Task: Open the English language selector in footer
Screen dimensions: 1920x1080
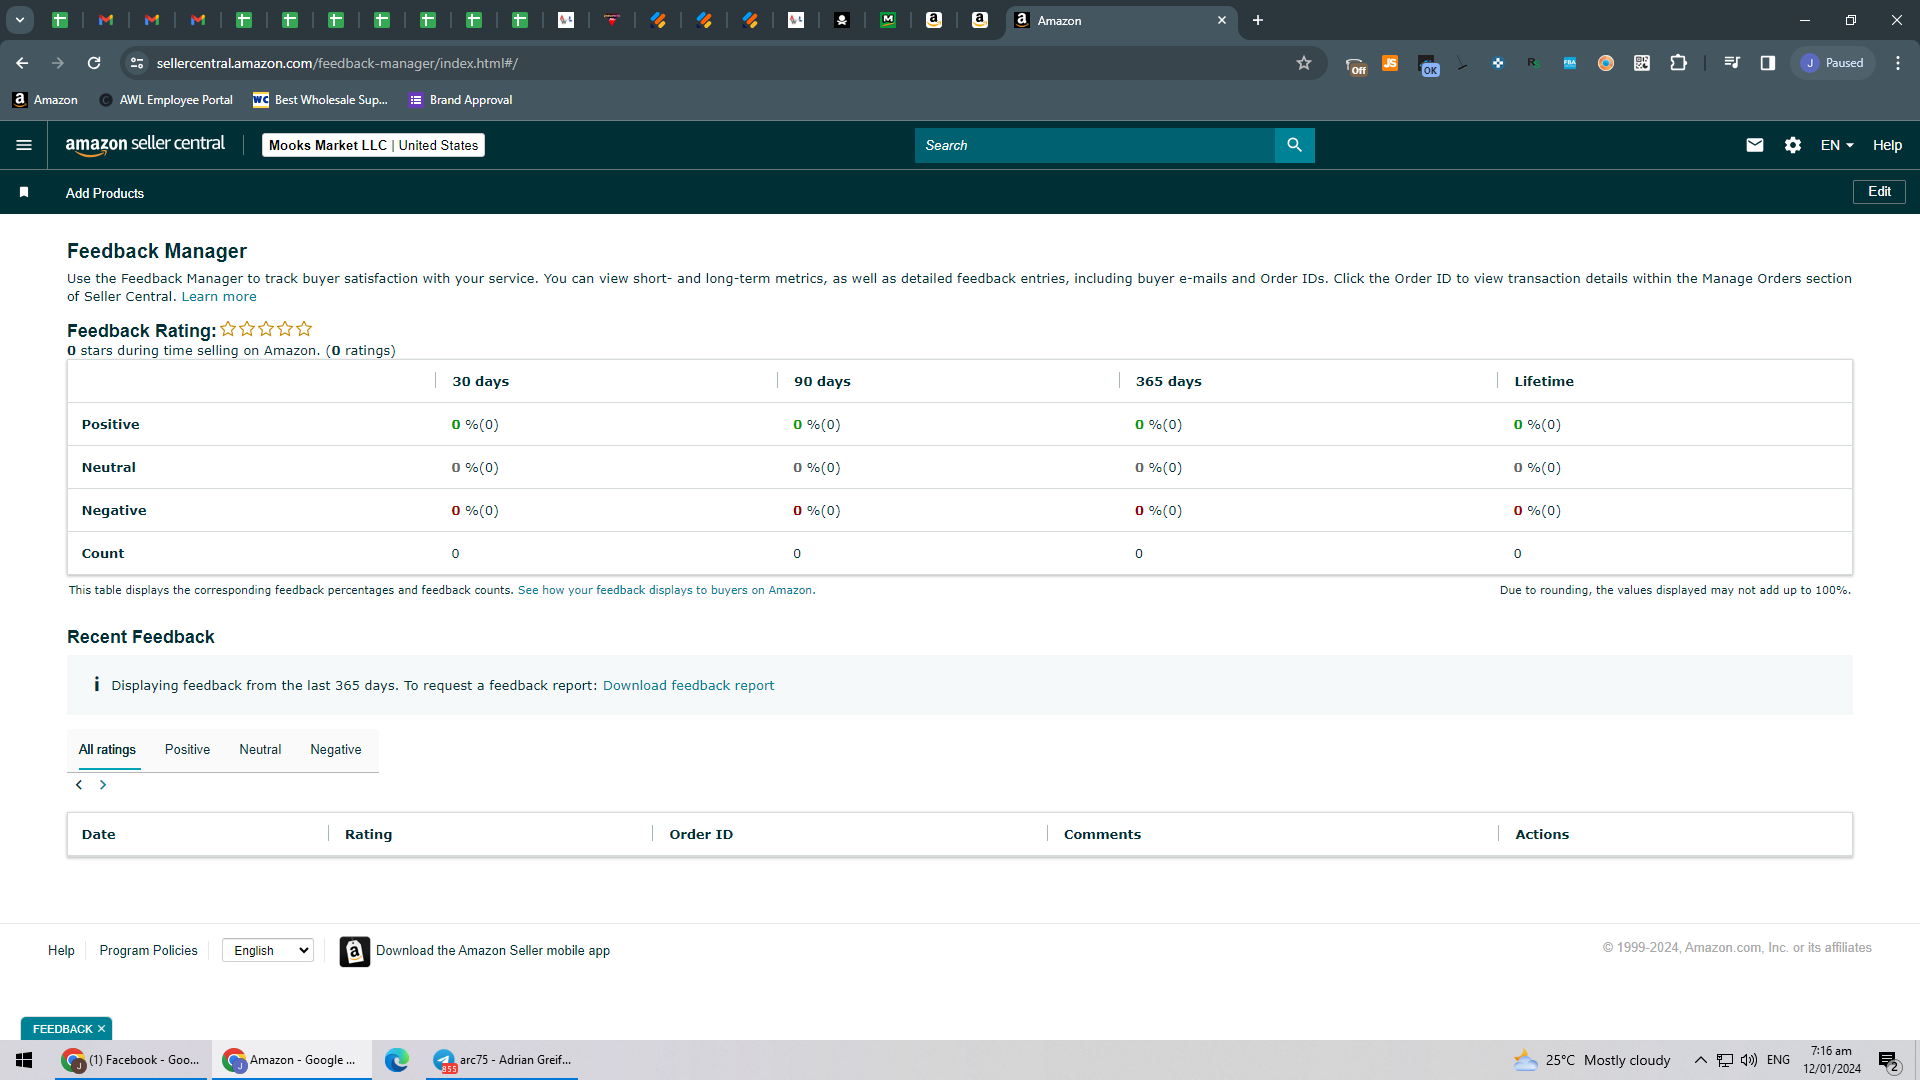Action: point(268,951)
